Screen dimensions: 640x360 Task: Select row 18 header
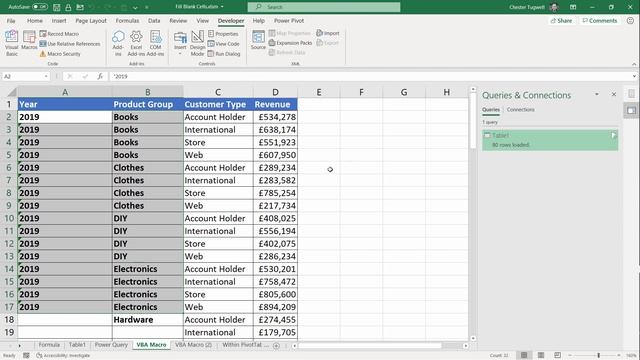9,320
